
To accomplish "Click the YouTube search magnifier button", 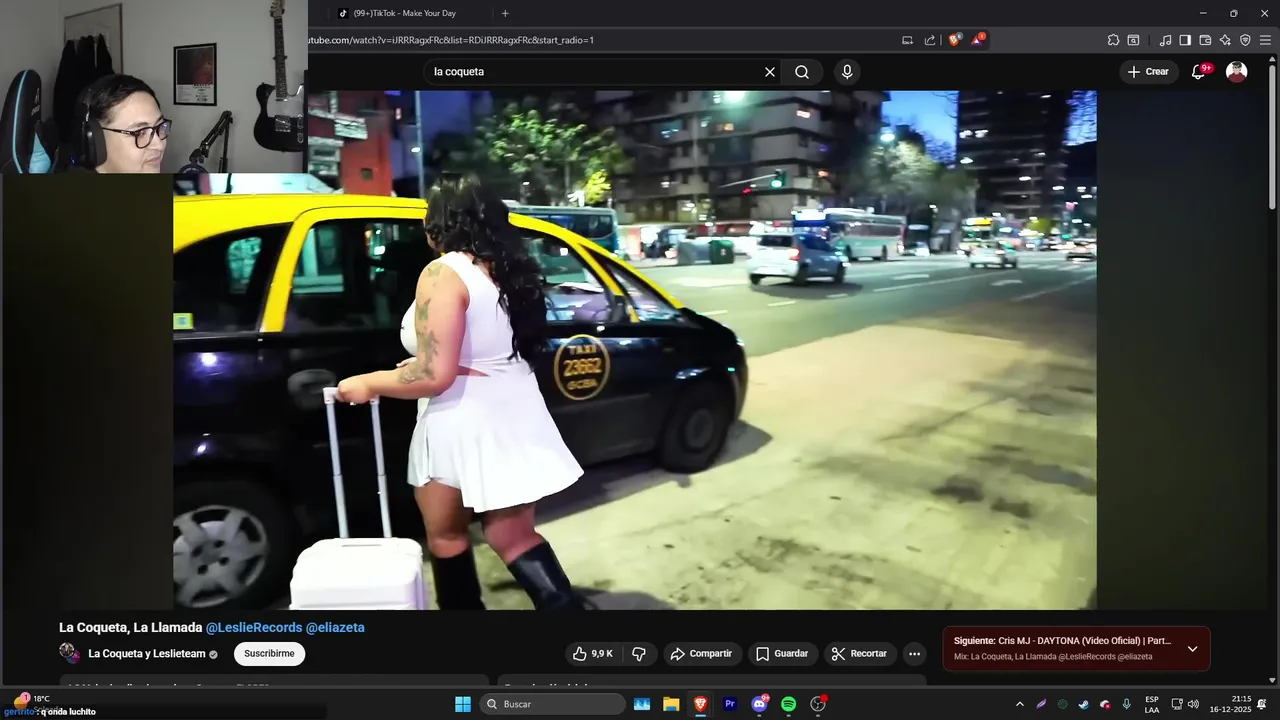I will pos(802,72).
